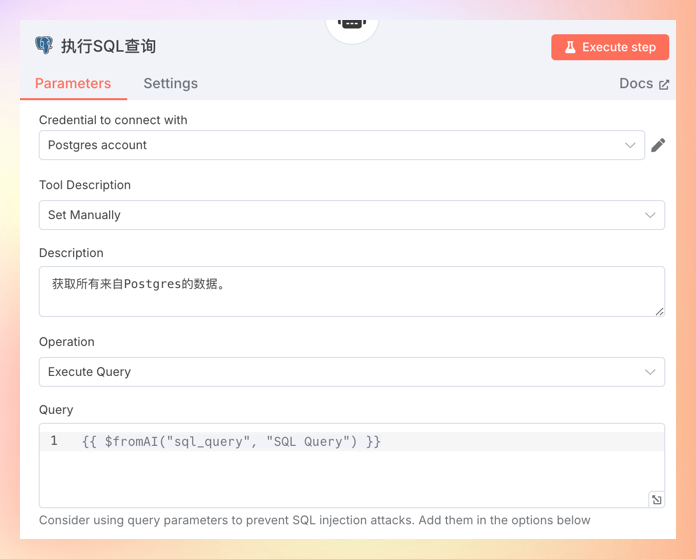Click the Tool Description label
Image resolution: width=696 pixels, height=559 pixels.
tap(85, 185)
